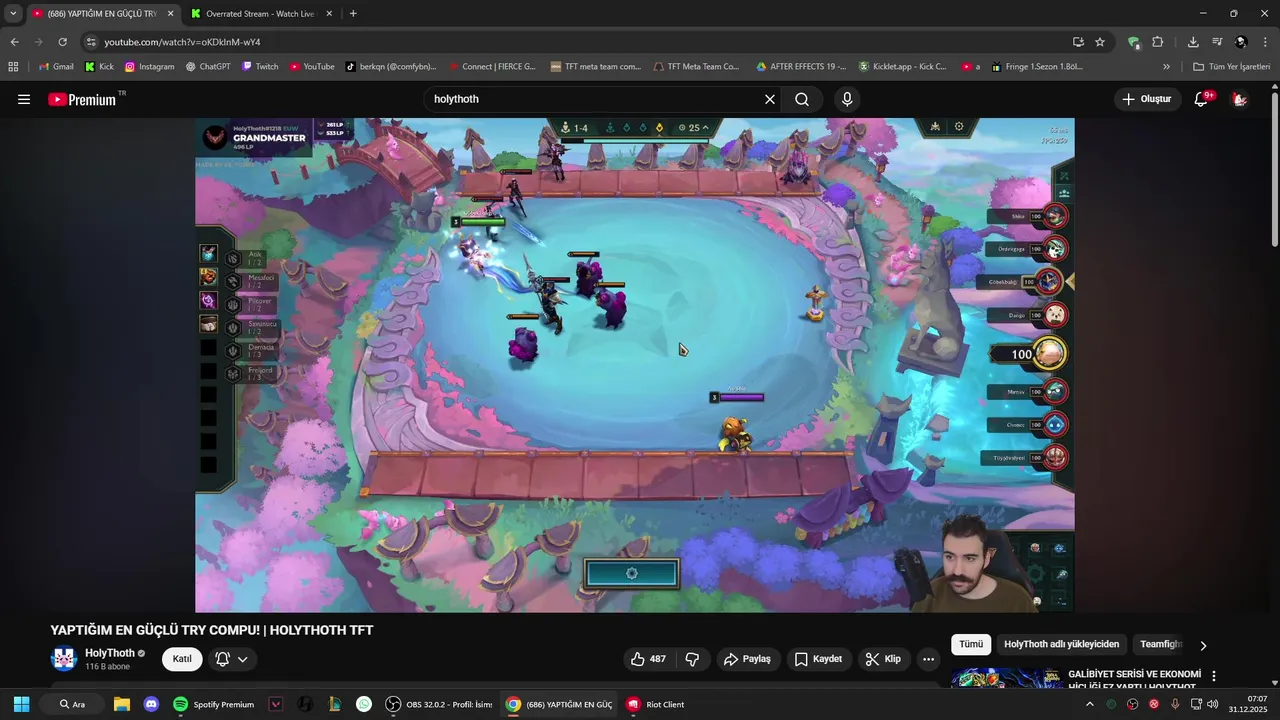The width and height of the screenshot is (1280, 720).
Task: Click the site info icon in address bar
Action: (91, 42)
